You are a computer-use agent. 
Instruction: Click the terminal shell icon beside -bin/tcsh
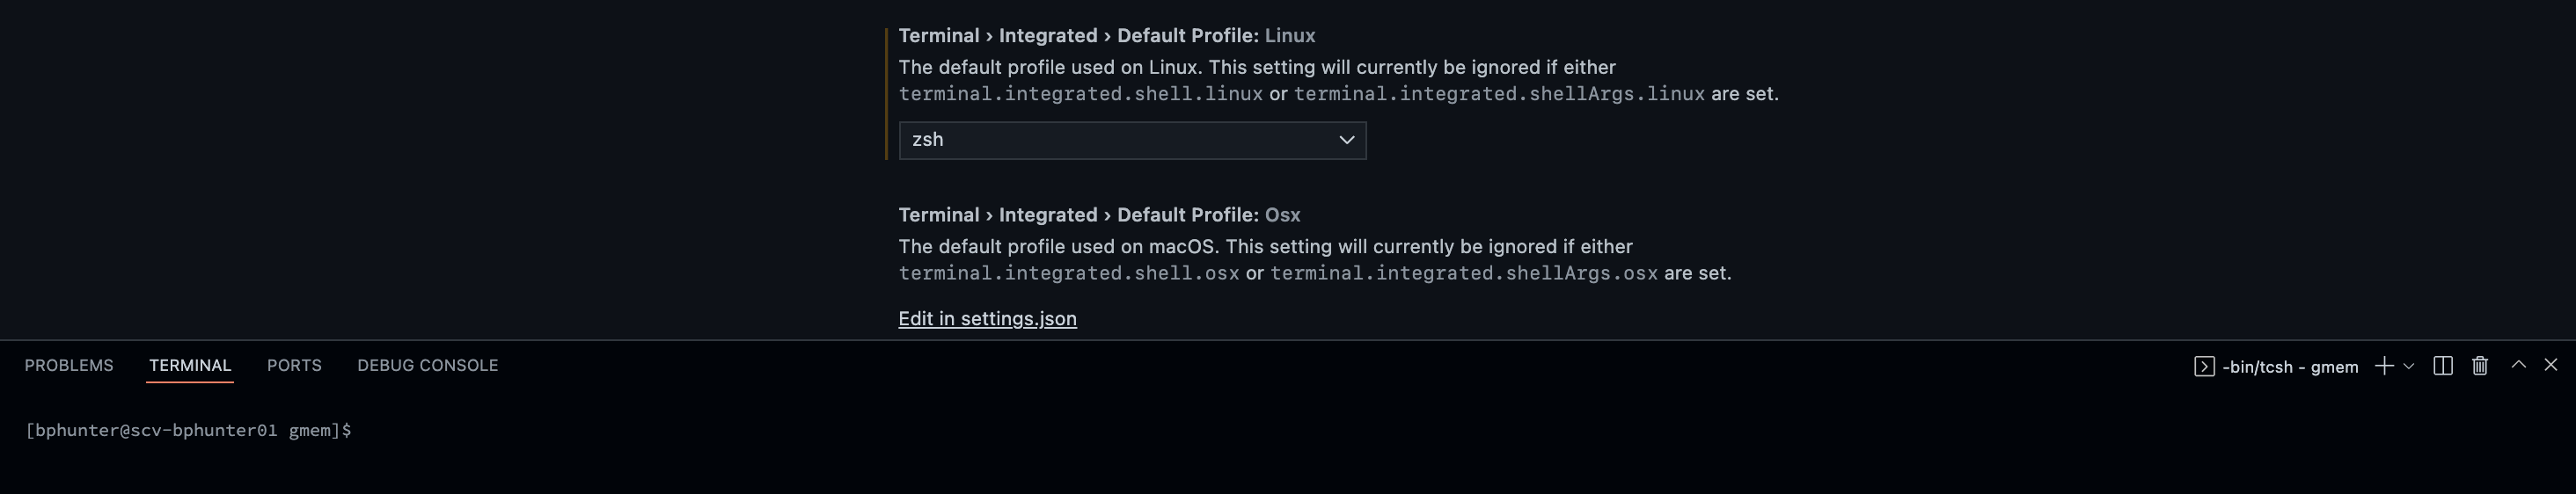click(2204, 367)
